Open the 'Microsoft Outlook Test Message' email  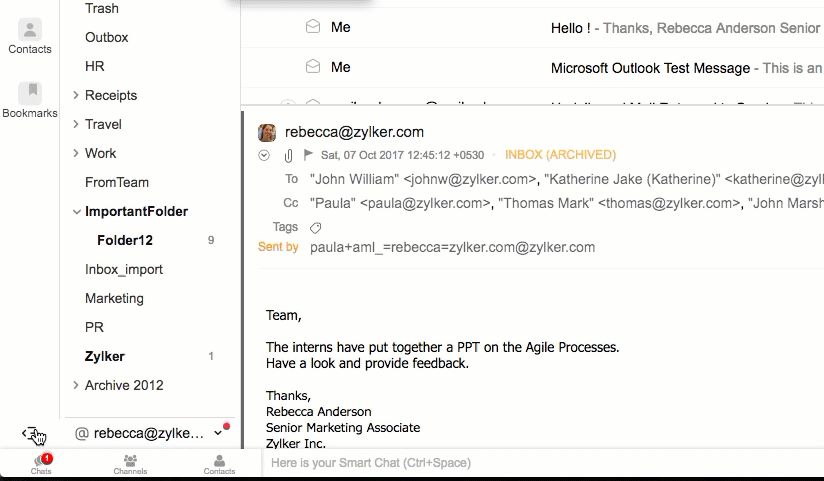(x=650, y=68)
